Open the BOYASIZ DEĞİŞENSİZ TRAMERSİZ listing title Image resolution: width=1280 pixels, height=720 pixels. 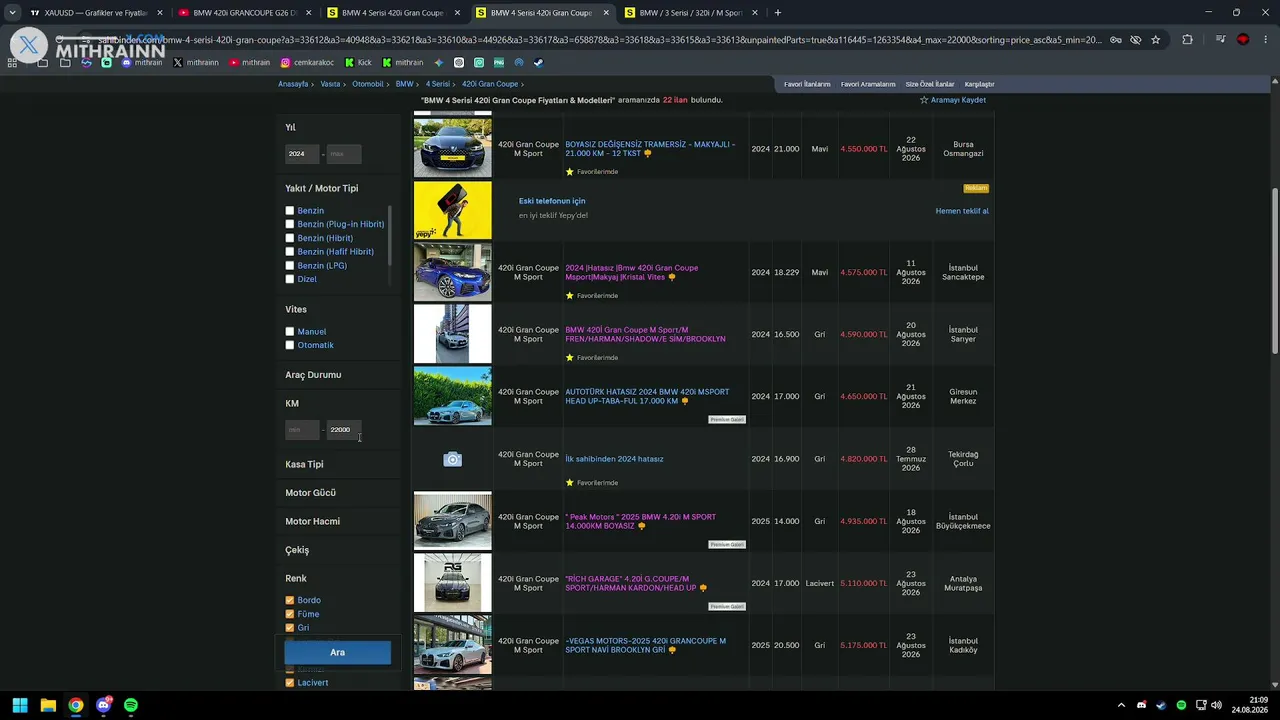(650, 149)
